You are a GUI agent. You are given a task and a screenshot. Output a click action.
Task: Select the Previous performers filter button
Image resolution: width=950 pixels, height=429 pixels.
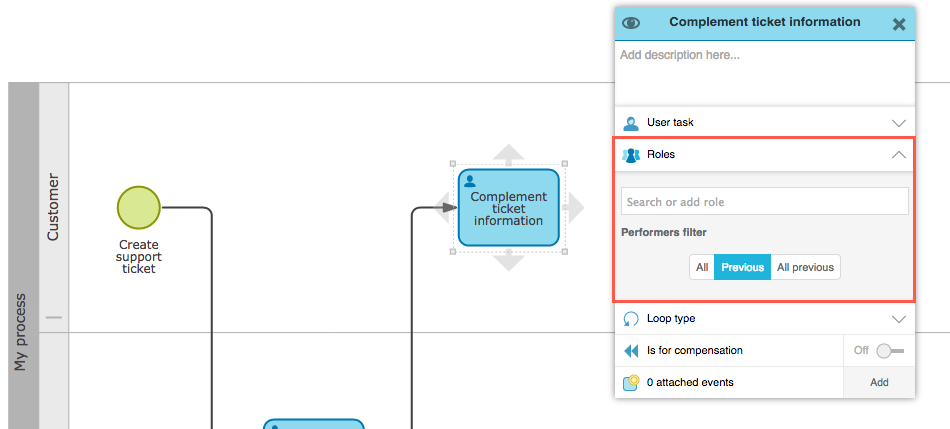point(743,267)
